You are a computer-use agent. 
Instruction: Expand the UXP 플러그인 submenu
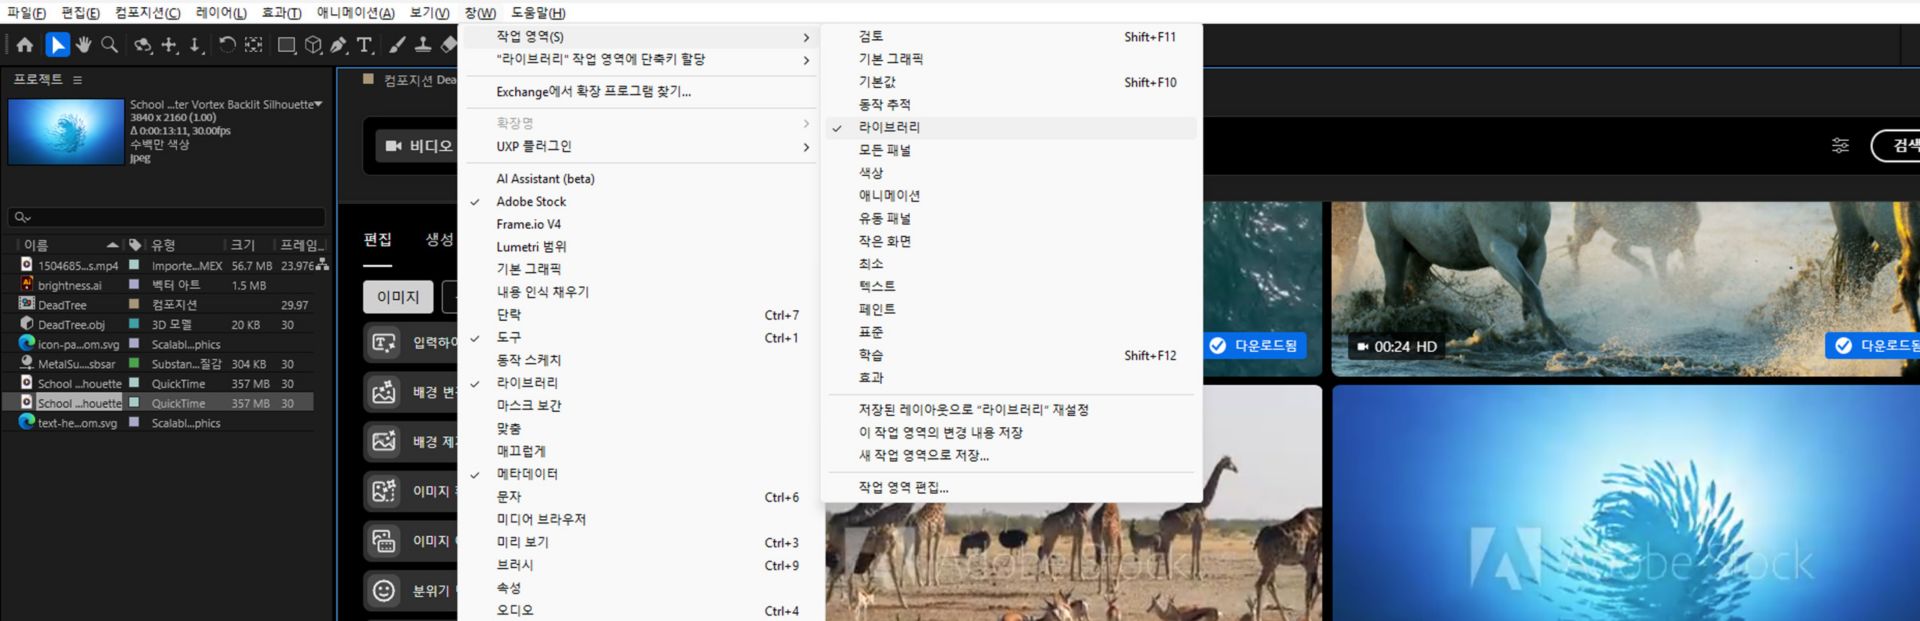(638, 147)
